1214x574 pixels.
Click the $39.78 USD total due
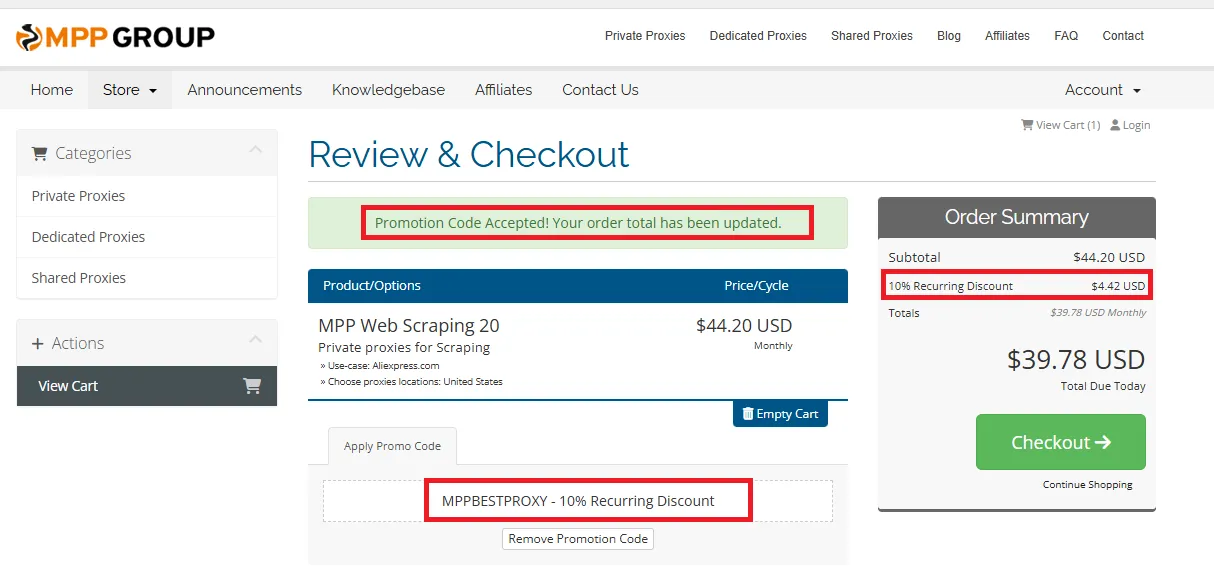[x=1076, y=360]
